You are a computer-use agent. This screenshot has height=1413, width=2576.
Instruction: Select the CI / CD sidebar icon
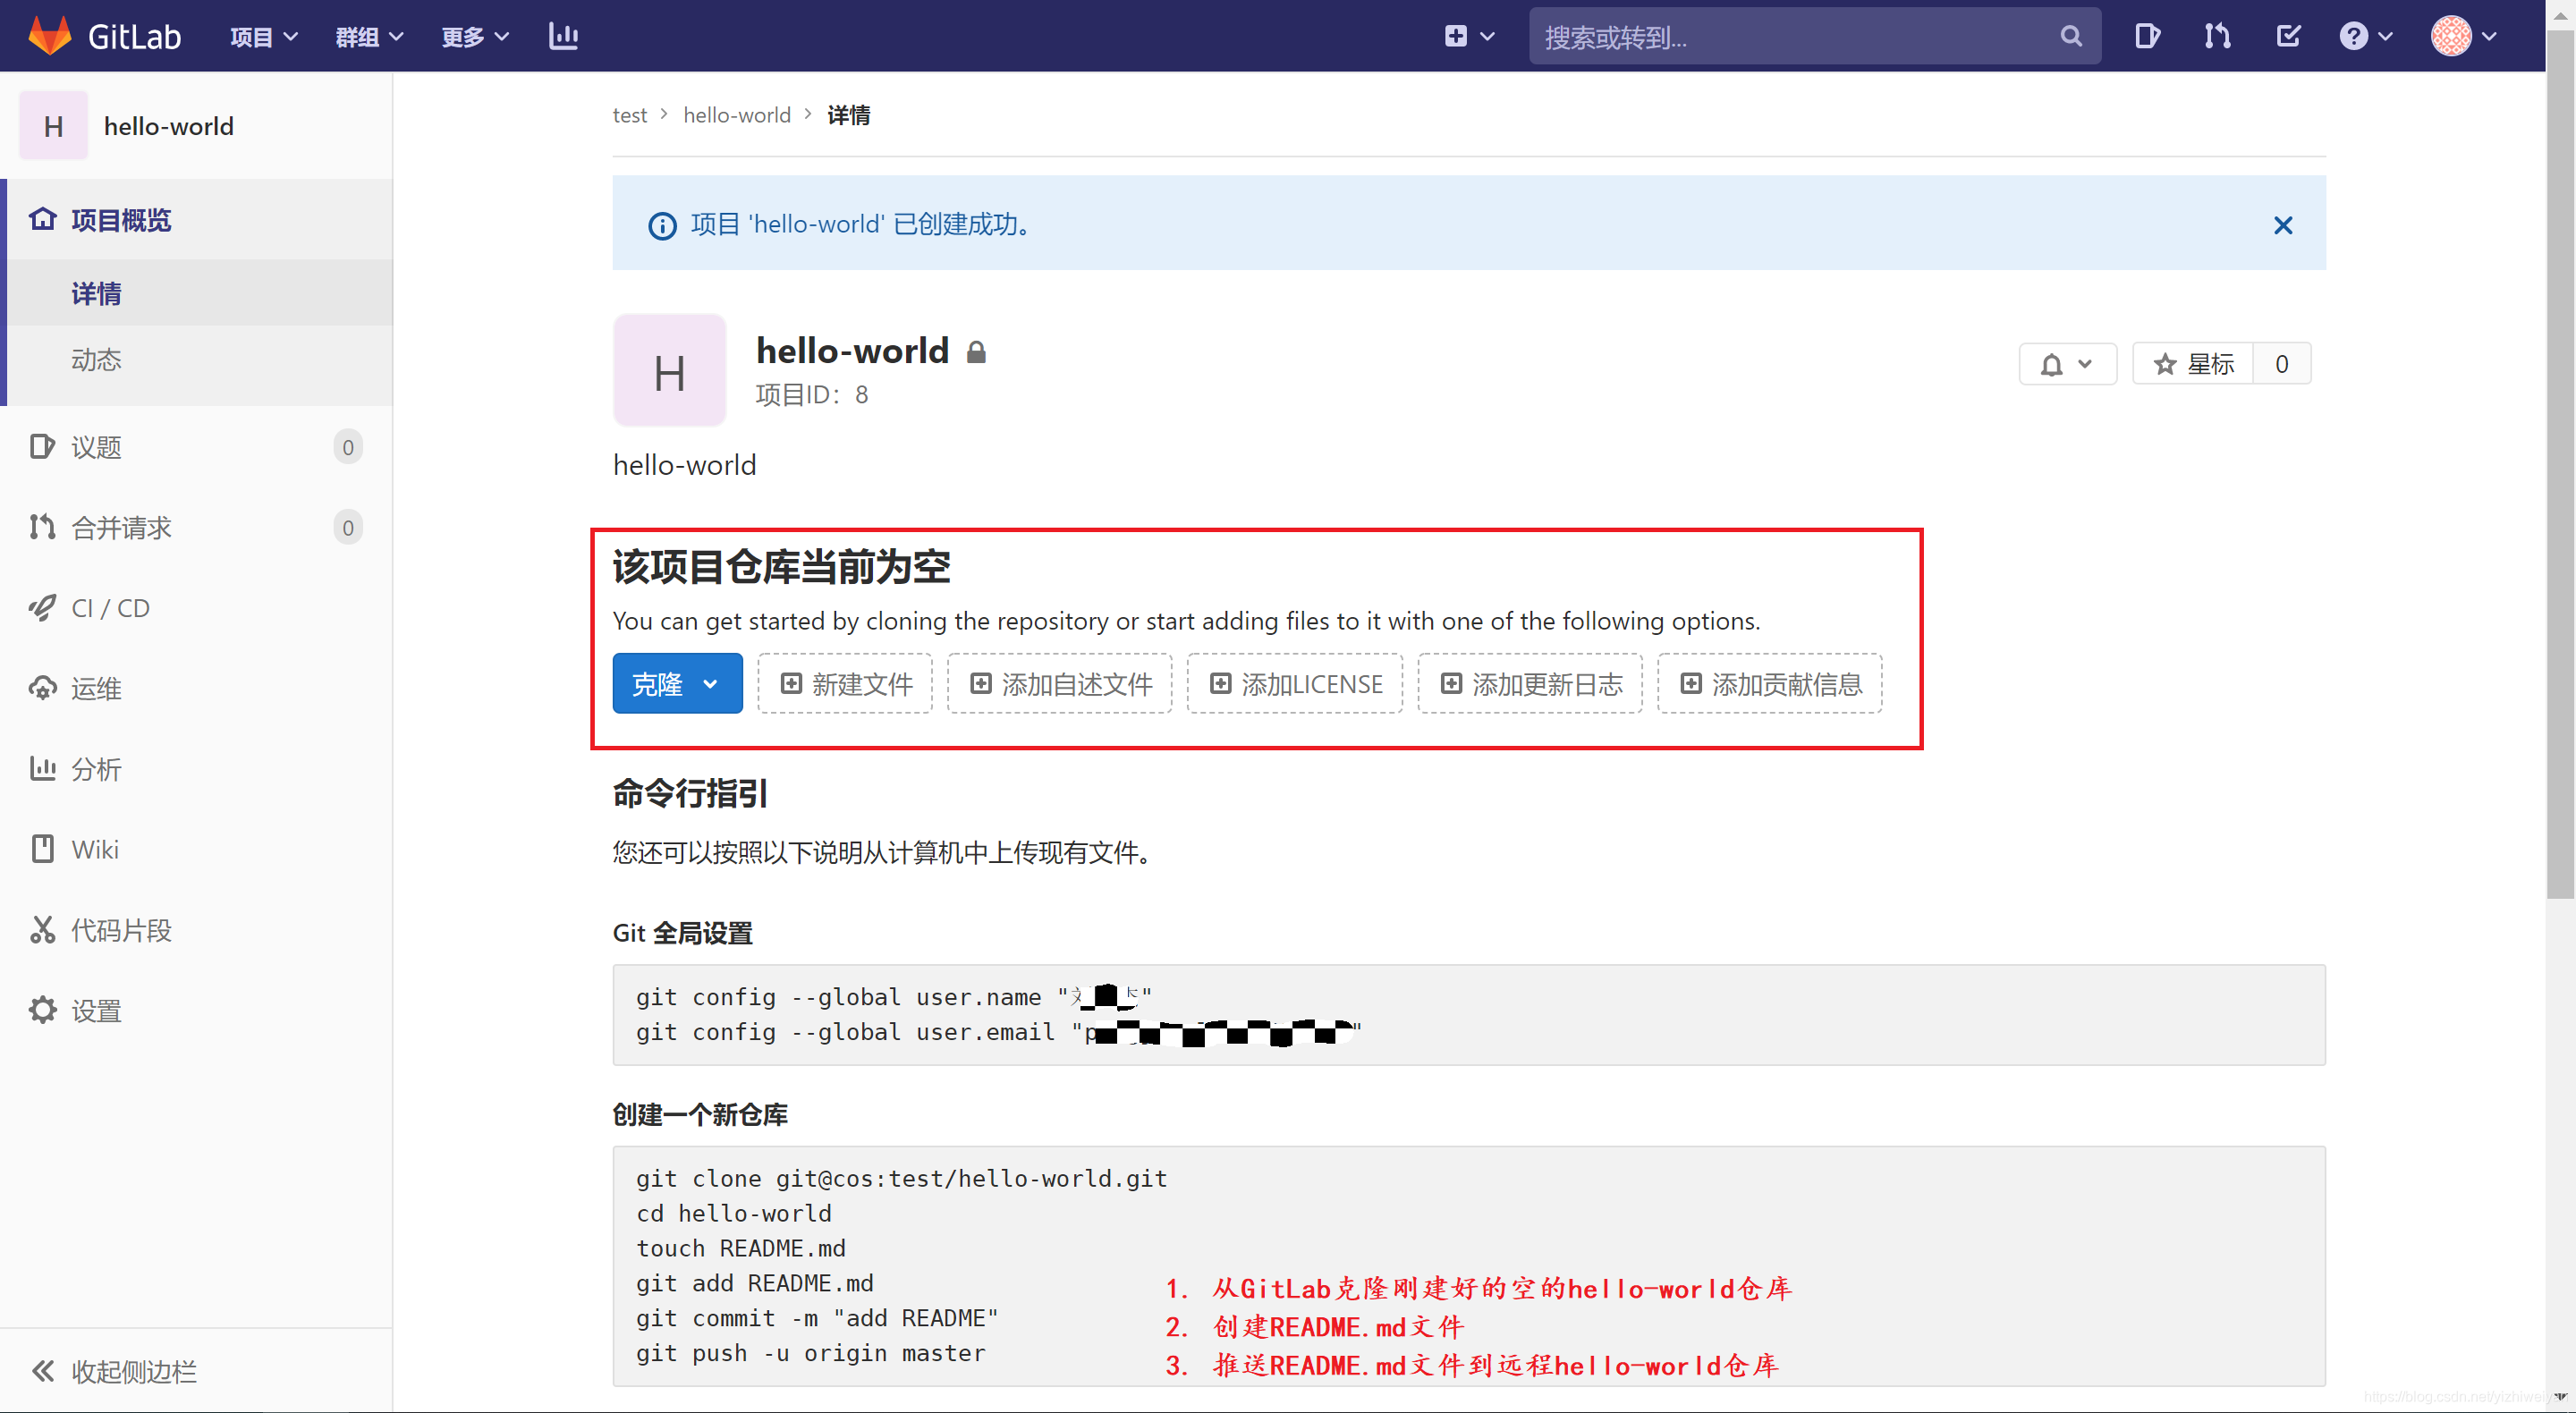click(42, 608)
